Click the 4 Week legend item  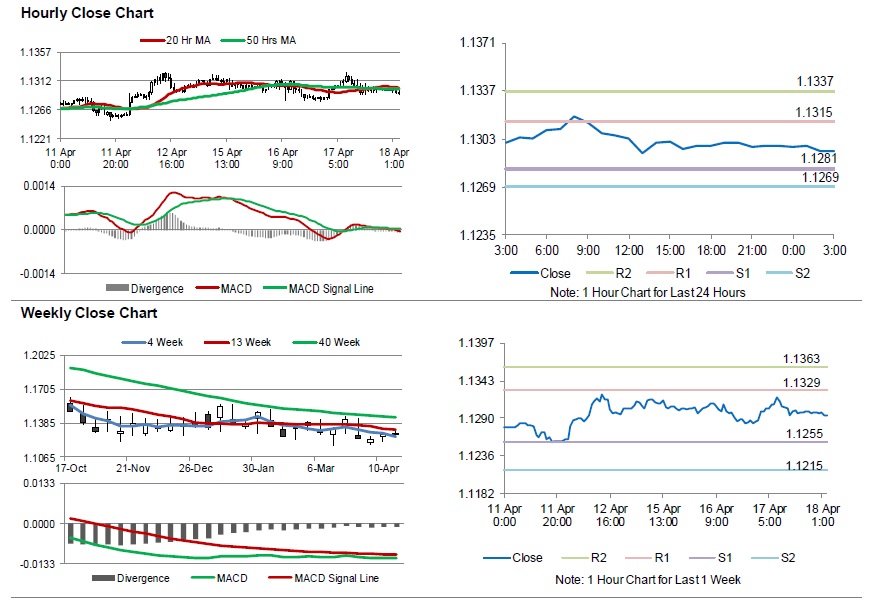[153, 343]
